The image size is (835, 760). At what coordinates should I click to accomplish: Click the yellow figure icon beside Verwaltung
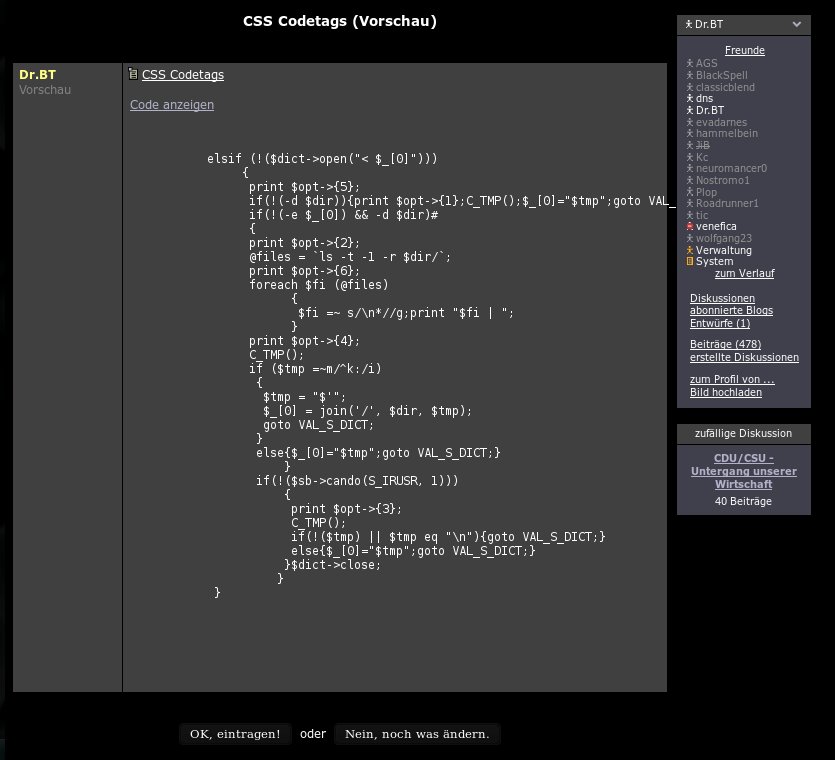pyautogui.click(x=690, y=250)
